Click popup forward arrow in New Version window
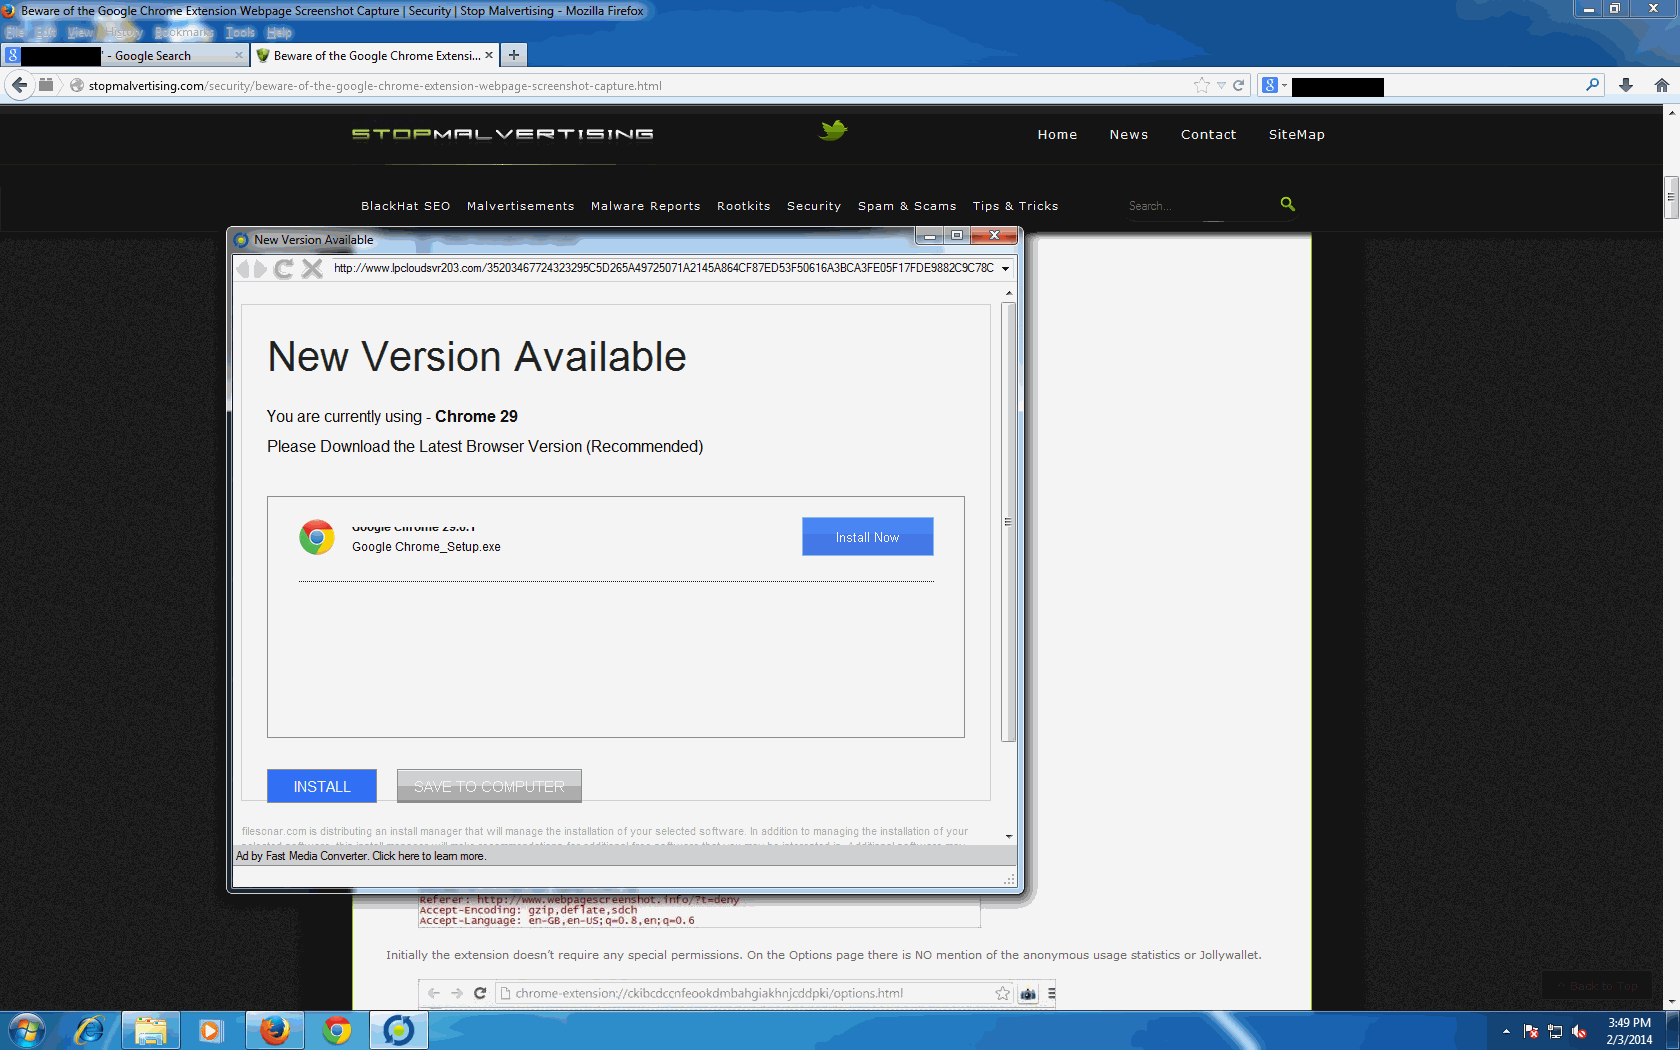1680x1050 pixels. (261, 268)
